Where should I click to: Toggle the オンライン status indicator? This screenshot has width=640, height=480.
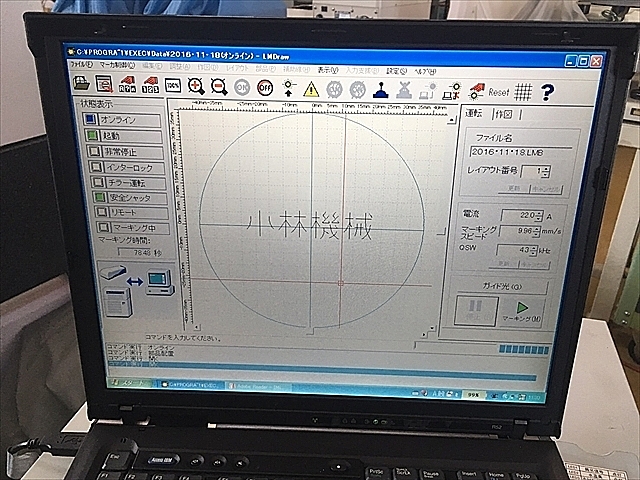click(122, 120)
